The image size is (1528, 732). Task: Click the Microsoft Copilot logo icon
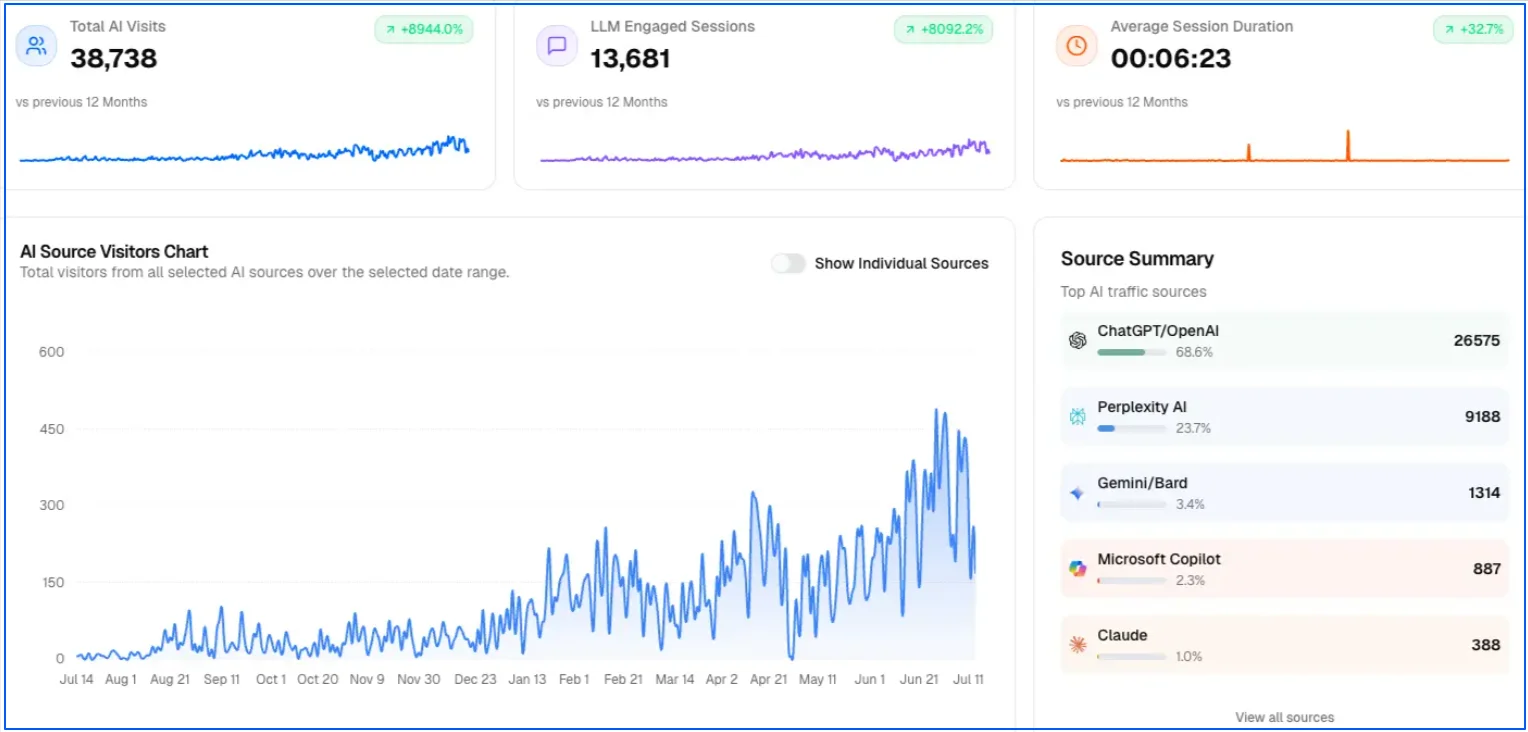1077,568
